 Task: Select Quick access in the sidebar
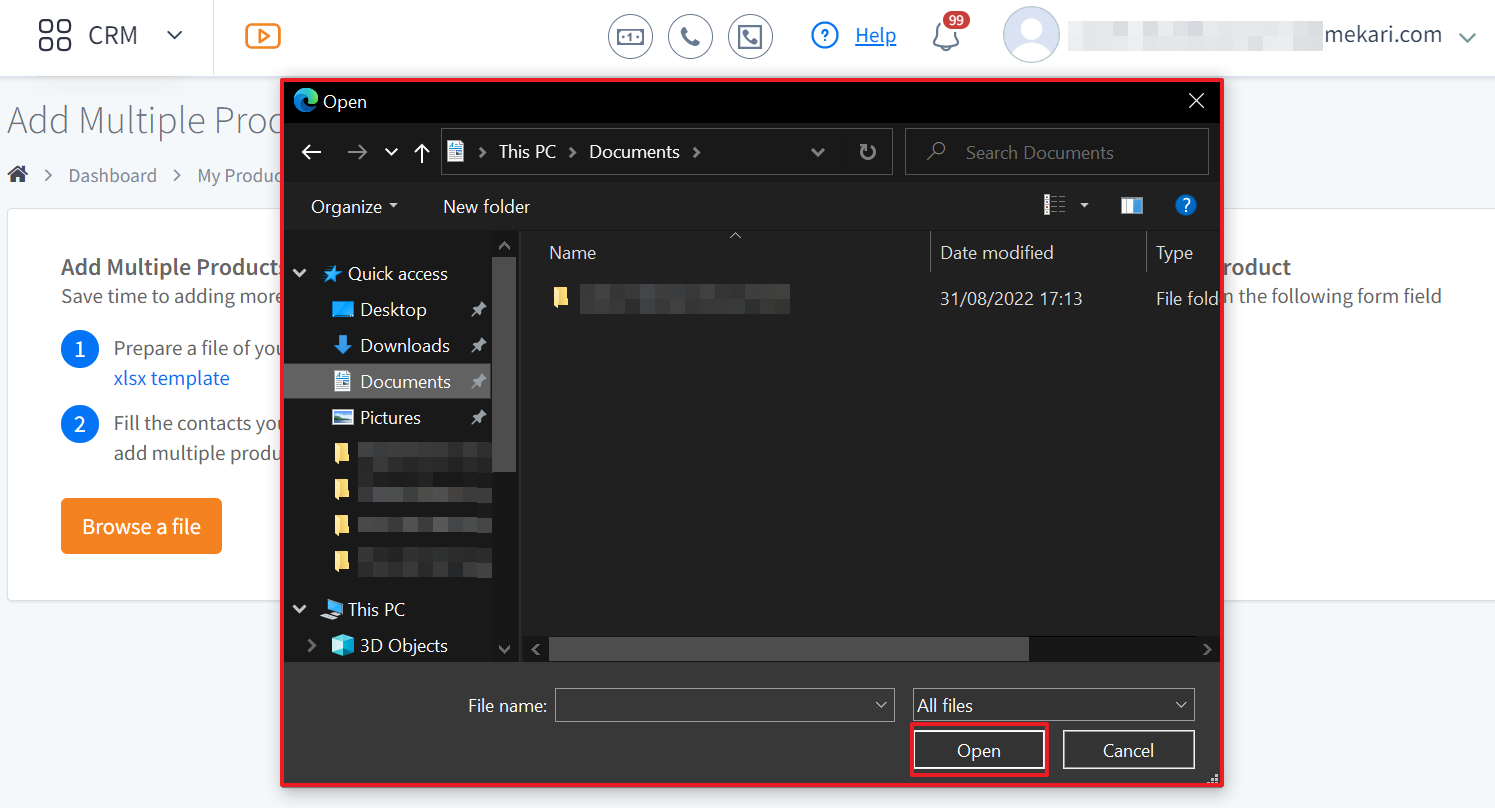[397, 273]
